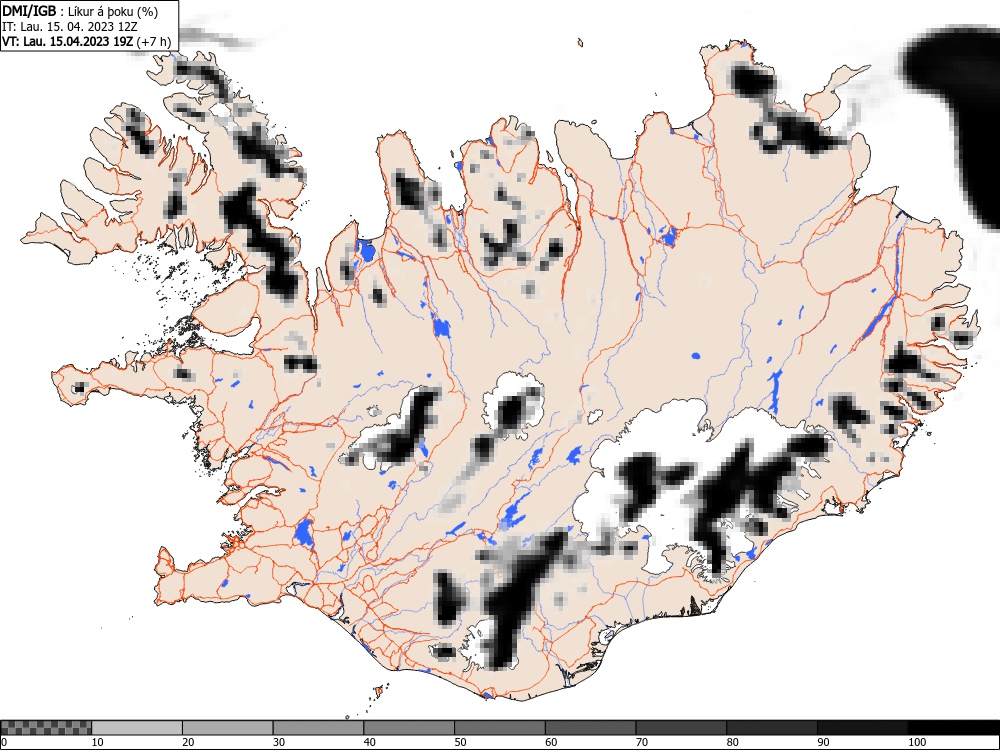Screen dimensions: 1000x750
Task: Click the 0-10 checkered legend segment
Action: pos(47,728)
